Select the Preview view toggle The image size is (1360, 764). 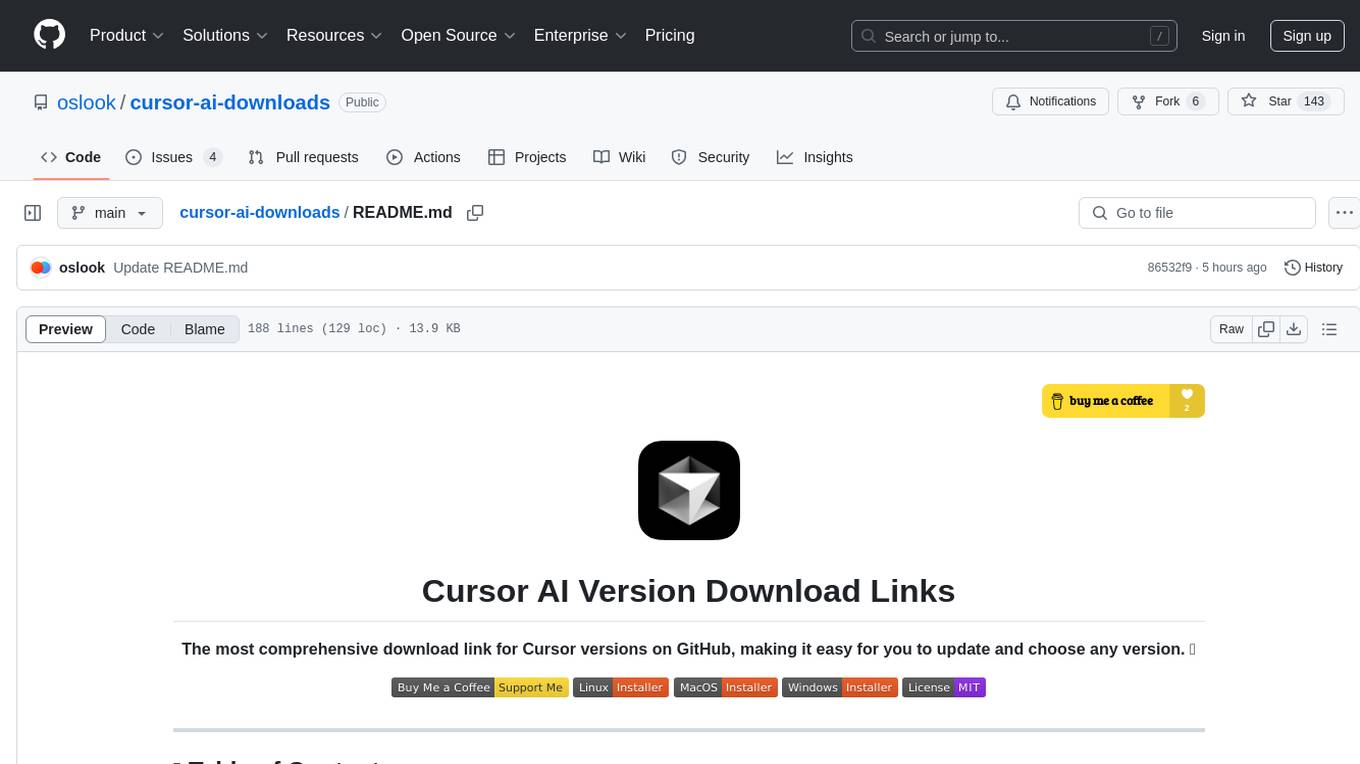(66, 329)
